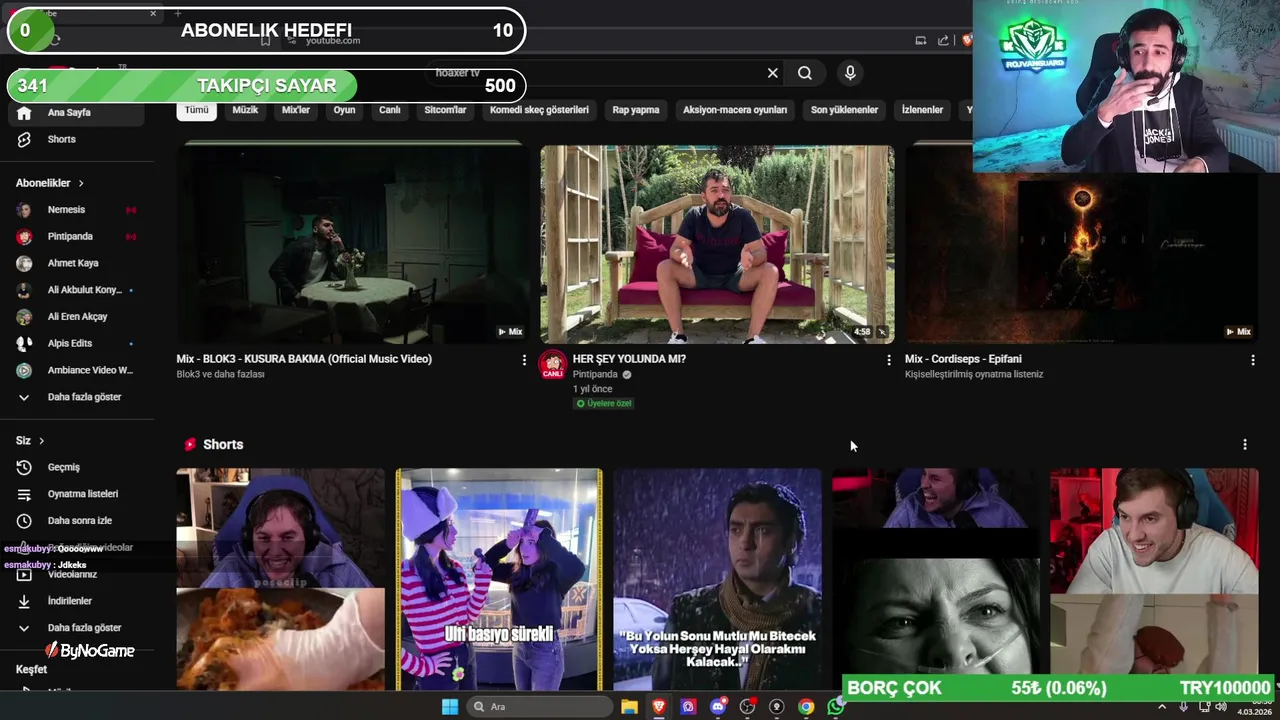Open BLOK3 KUSURA BAMA mix title
The width and height of the screenshot is (1280, 720).
point(304,359)
